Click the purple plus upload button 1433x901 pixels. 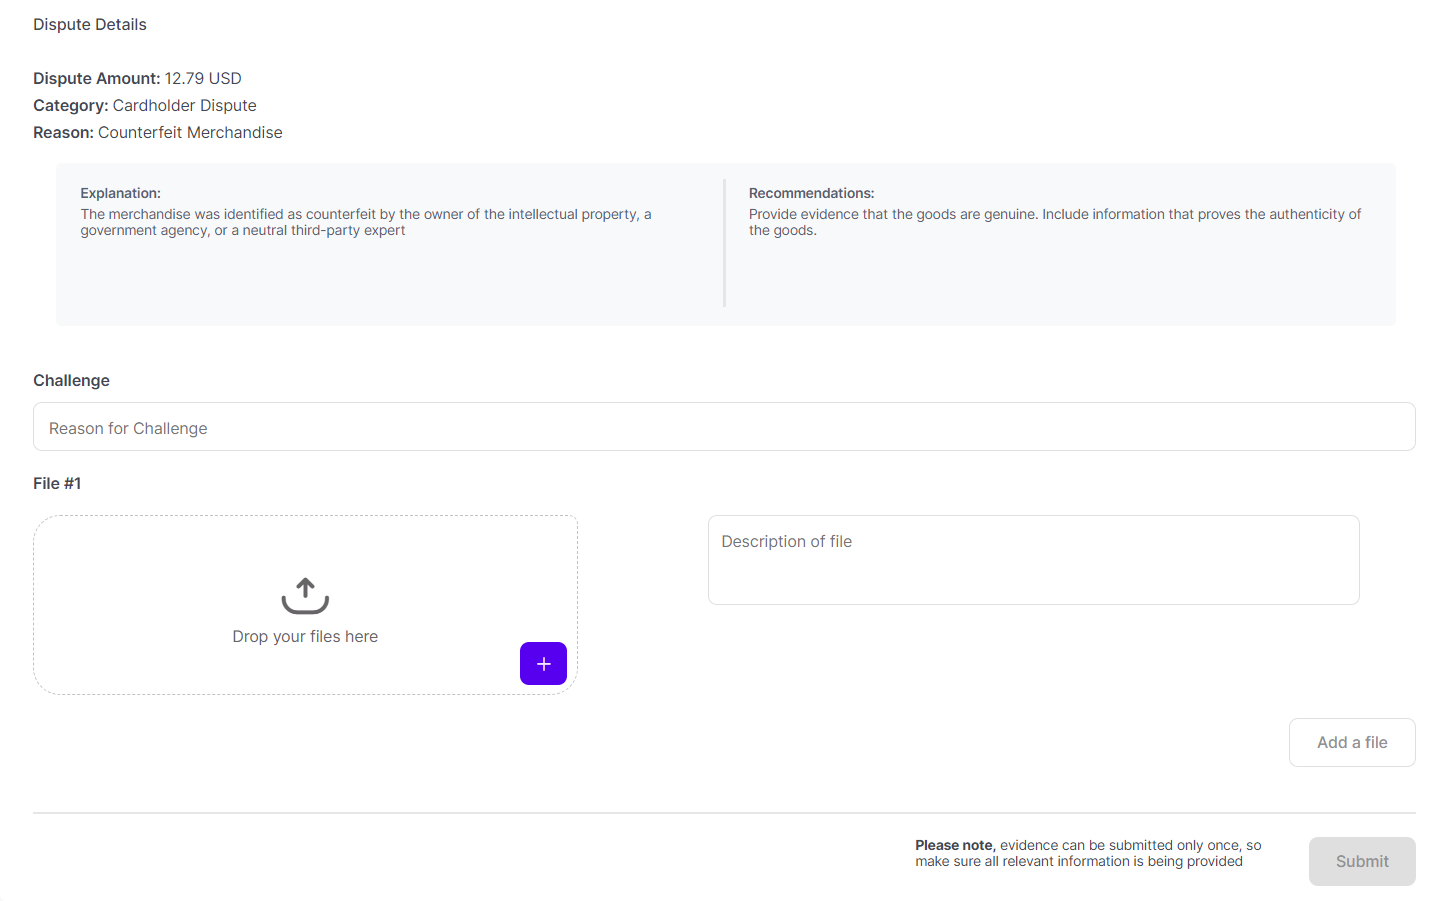tap(543, 664)
